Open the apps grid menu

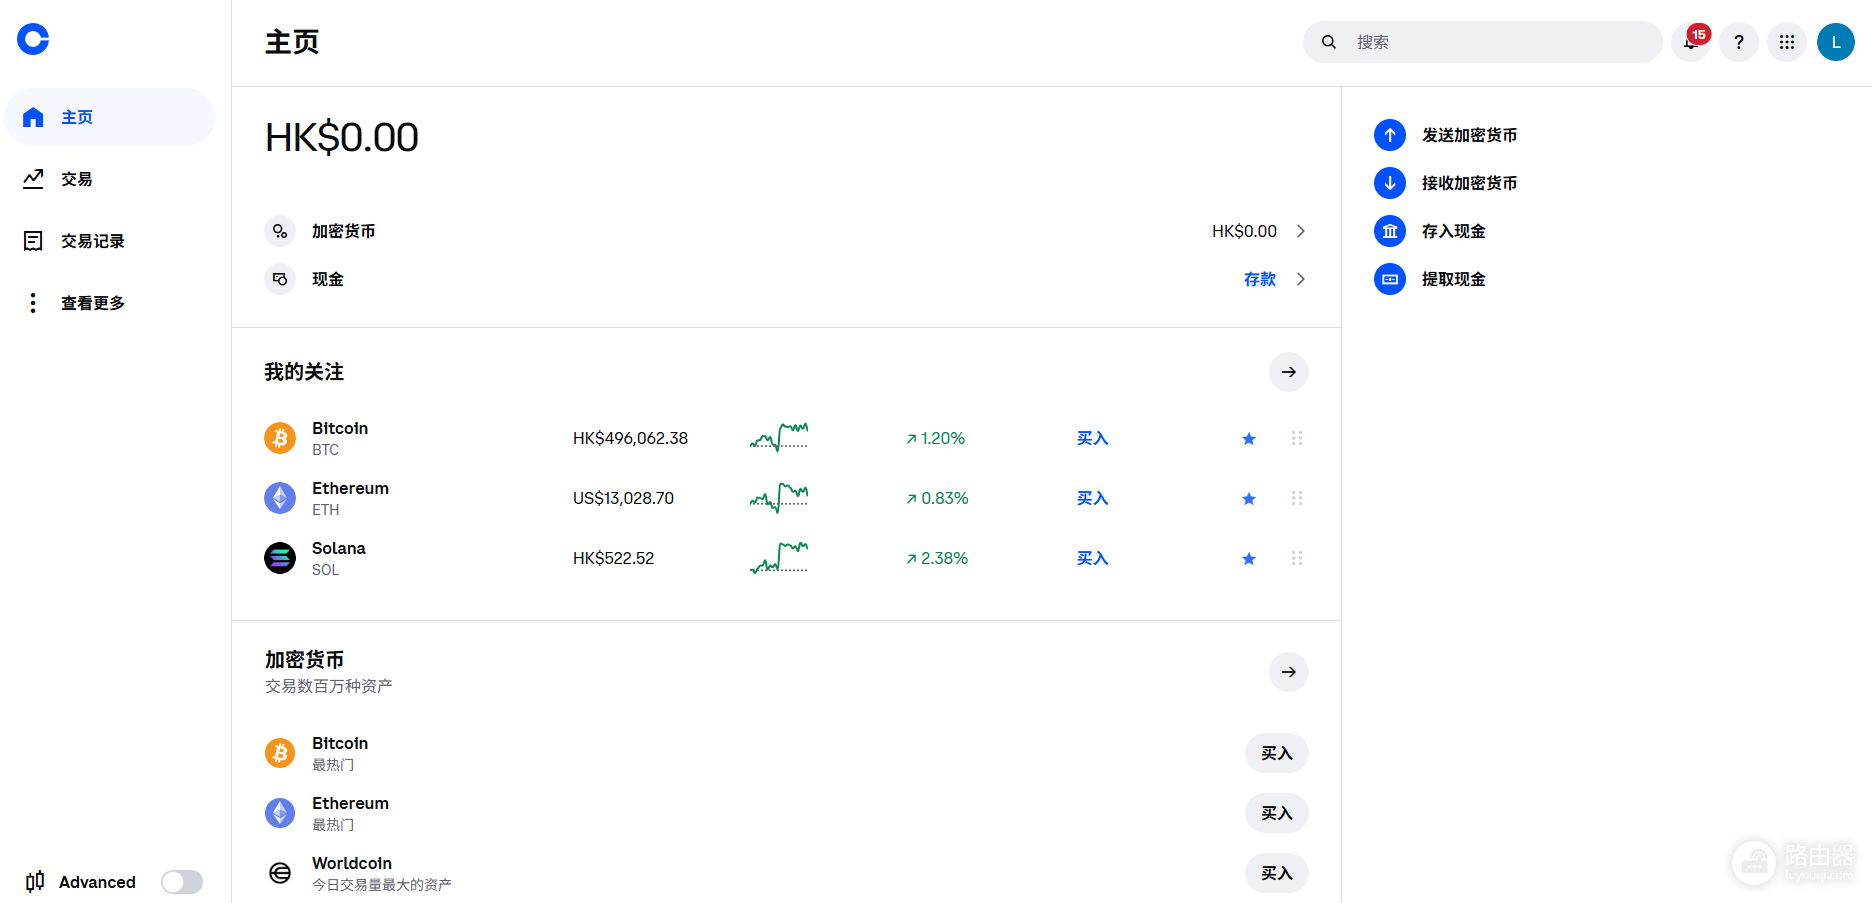(1787, 42)
